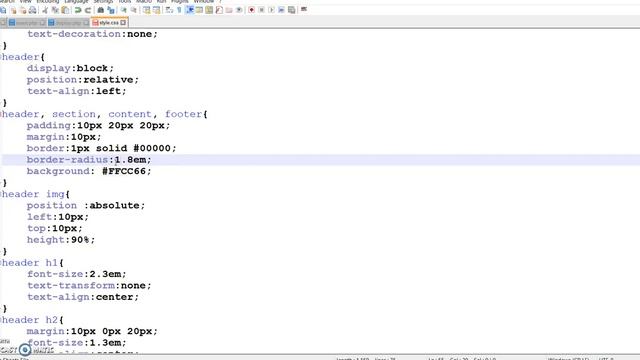The height and width of the screenshot is (360, 640).
Task: Collapse the 'header h2{' block
Action: [1, 320]
